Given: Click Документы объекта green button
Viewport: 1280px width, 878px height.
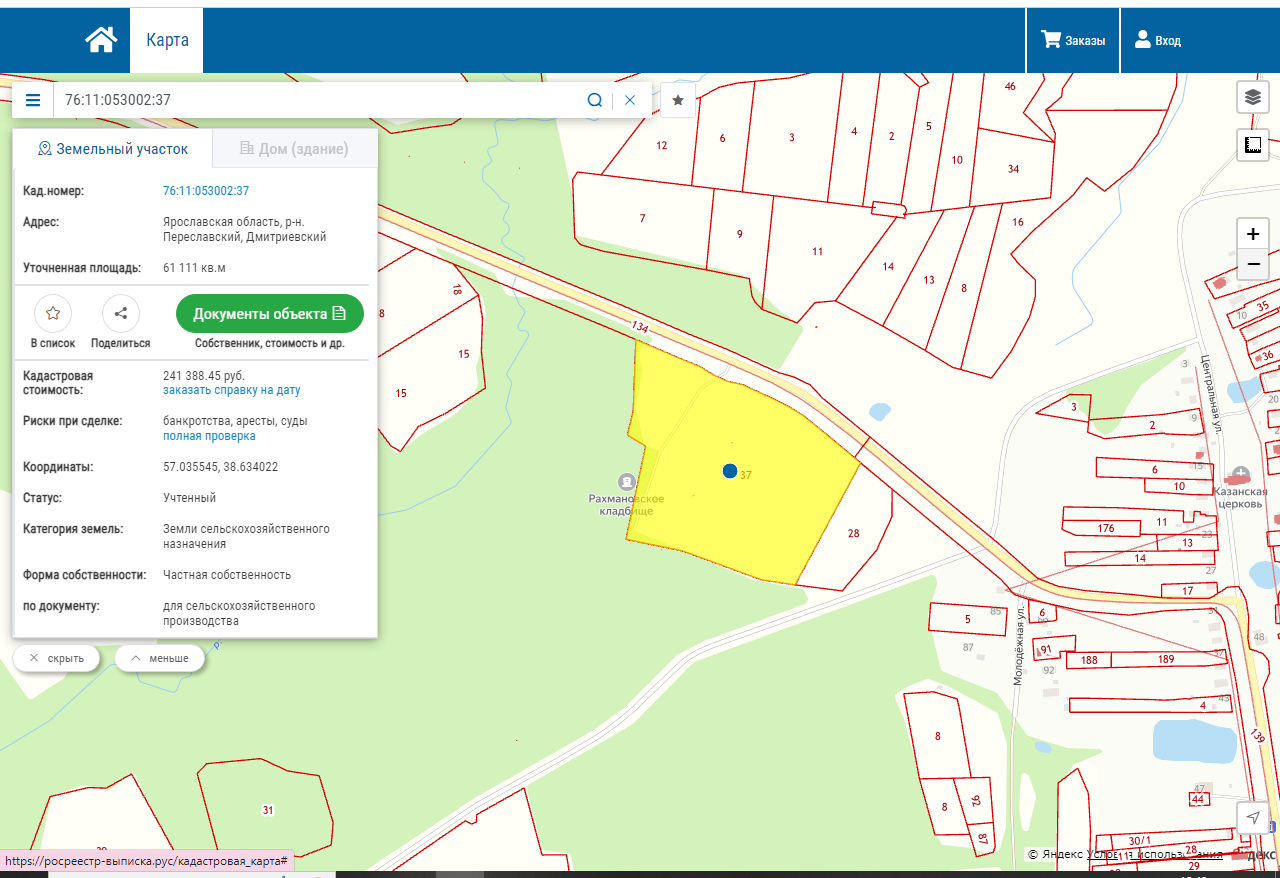Looking at the screenshot, I should (x=270, y=313).
